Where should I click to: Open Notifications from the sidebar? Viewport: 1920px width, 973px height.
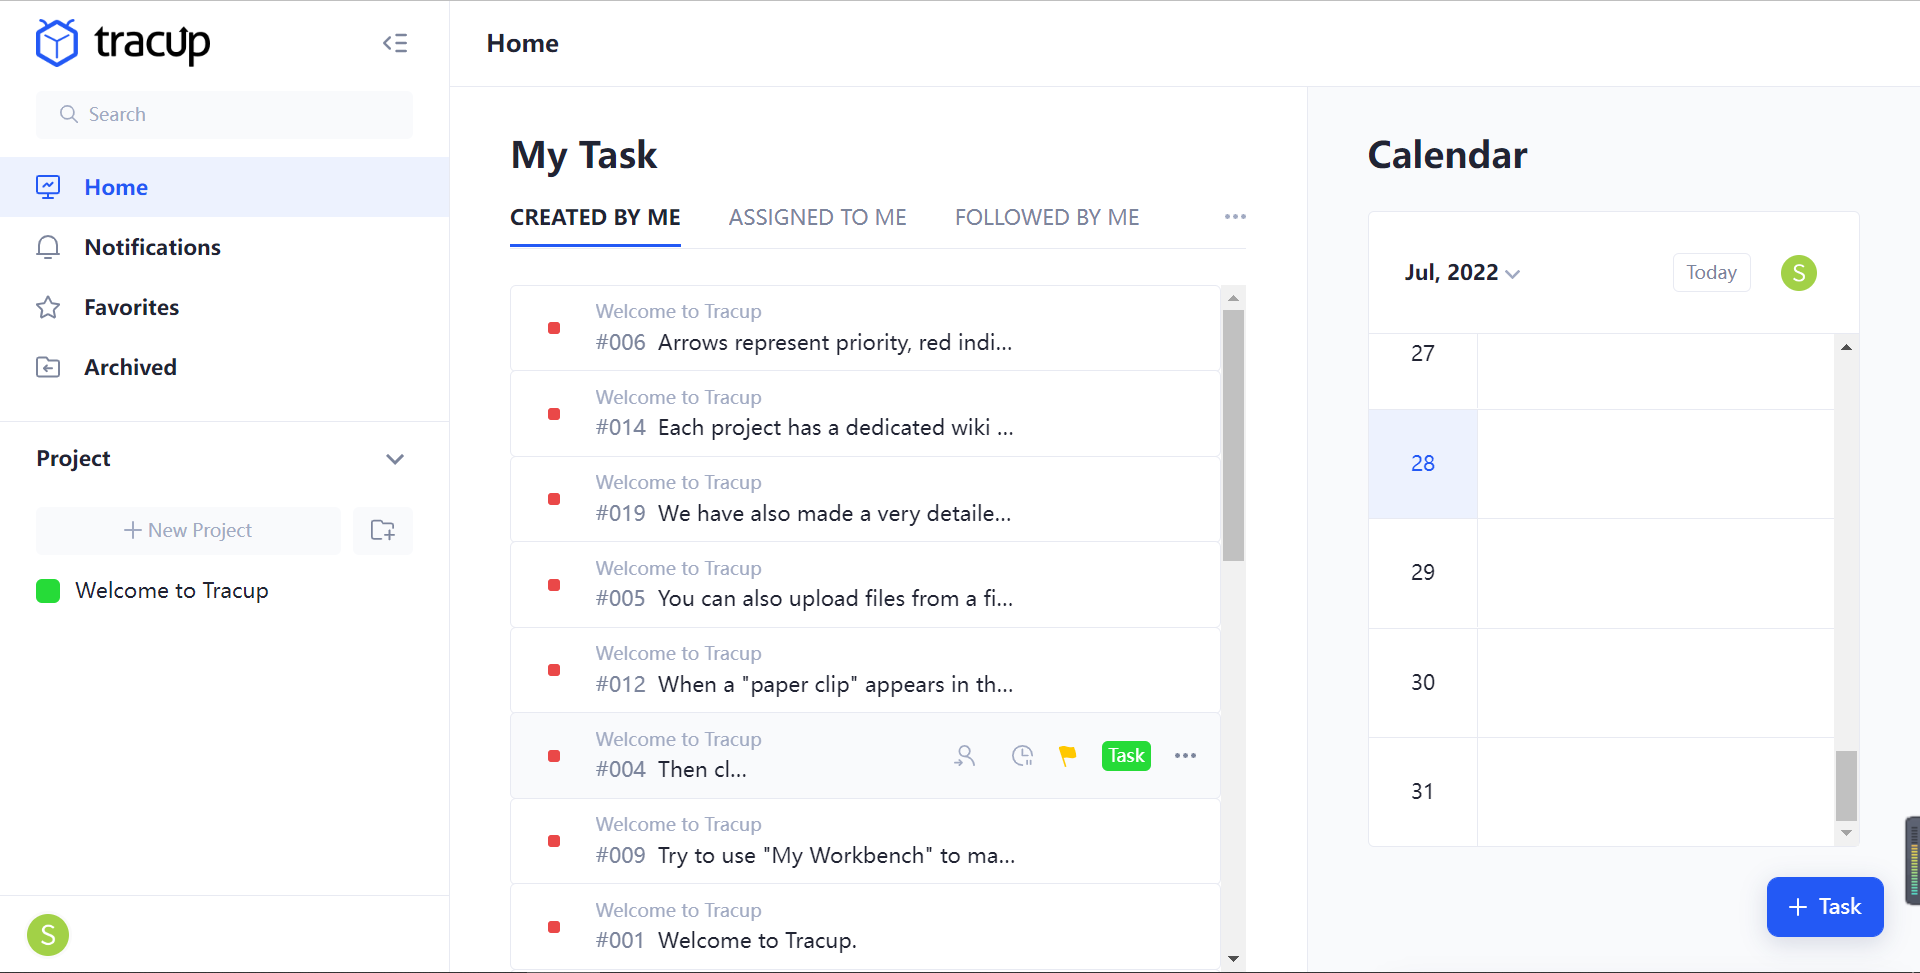152,247
